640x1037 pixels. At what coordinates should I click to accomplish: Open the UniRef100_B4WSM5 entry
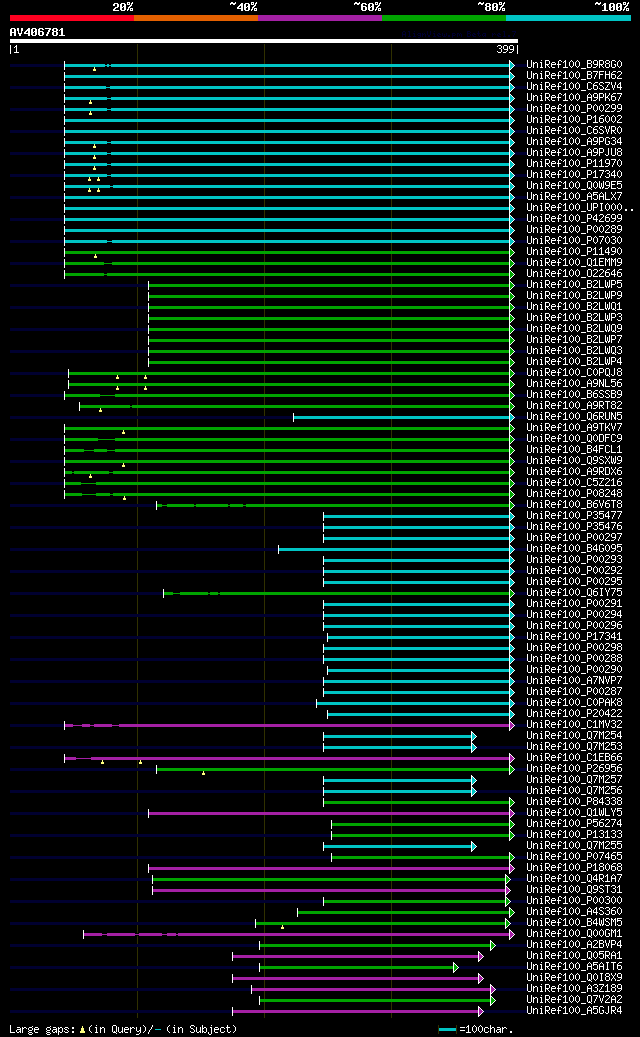574,921
